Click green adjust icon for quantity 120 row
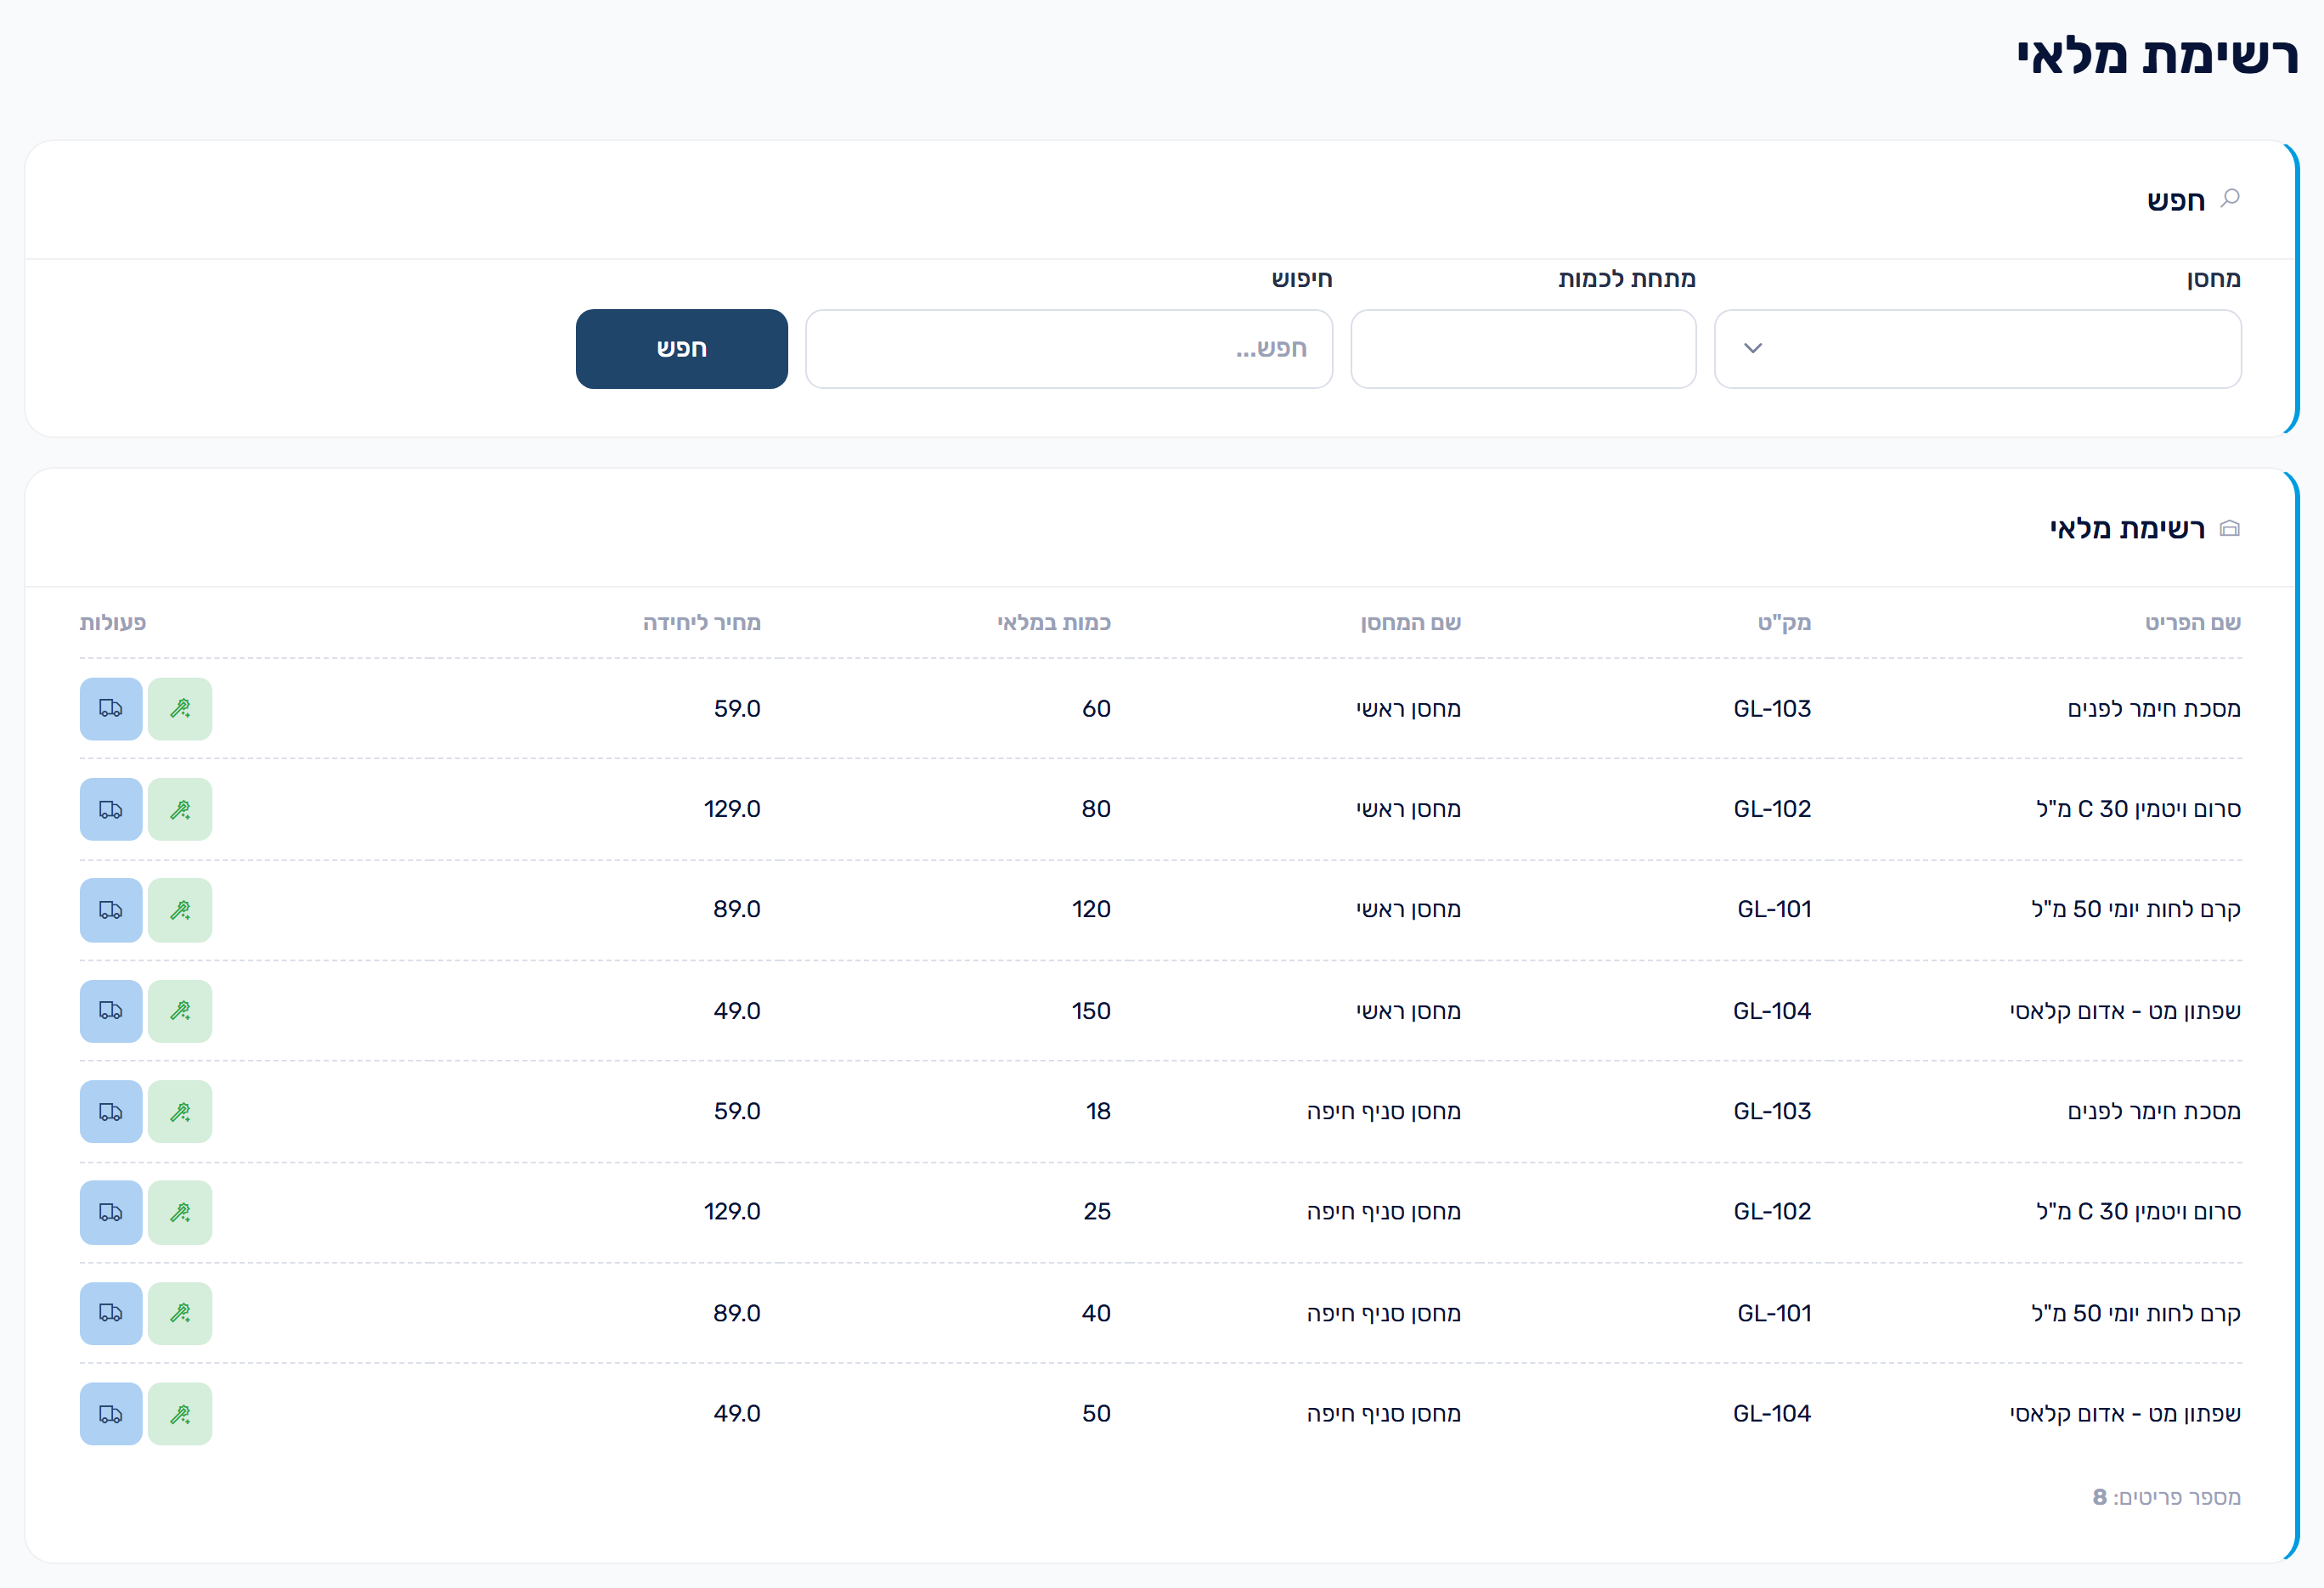The height and width of the screenshot is (1588, 2324). pyautogui.click(x=180, y=910)
